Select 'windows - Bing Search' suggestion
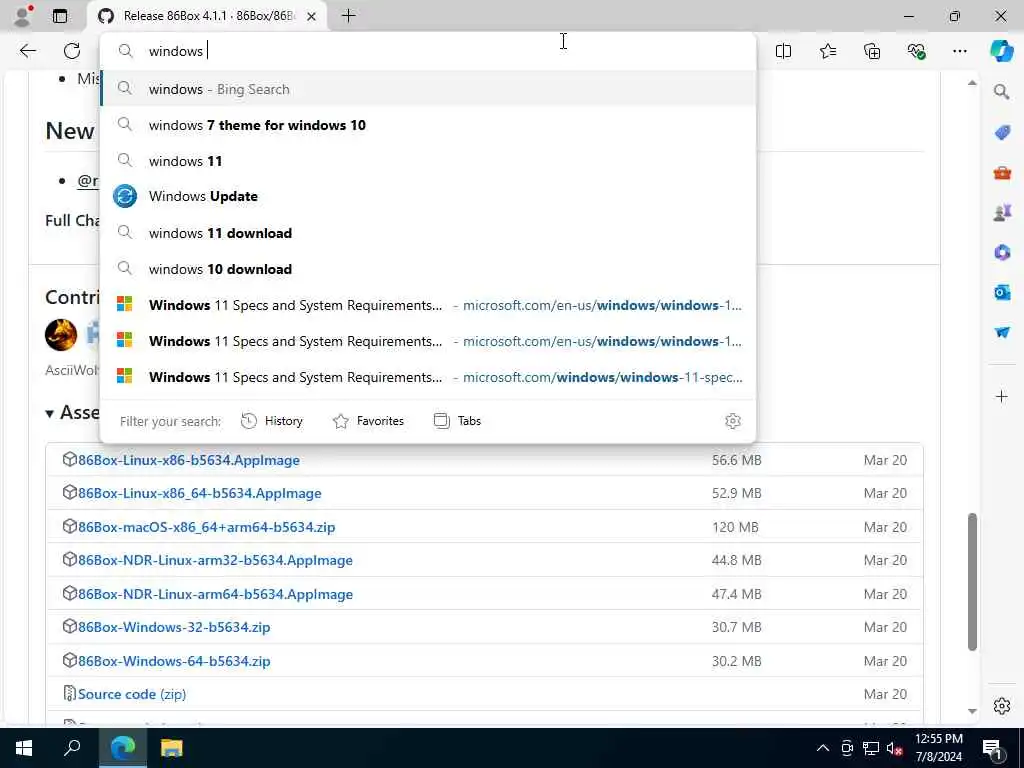 [428, 89]
